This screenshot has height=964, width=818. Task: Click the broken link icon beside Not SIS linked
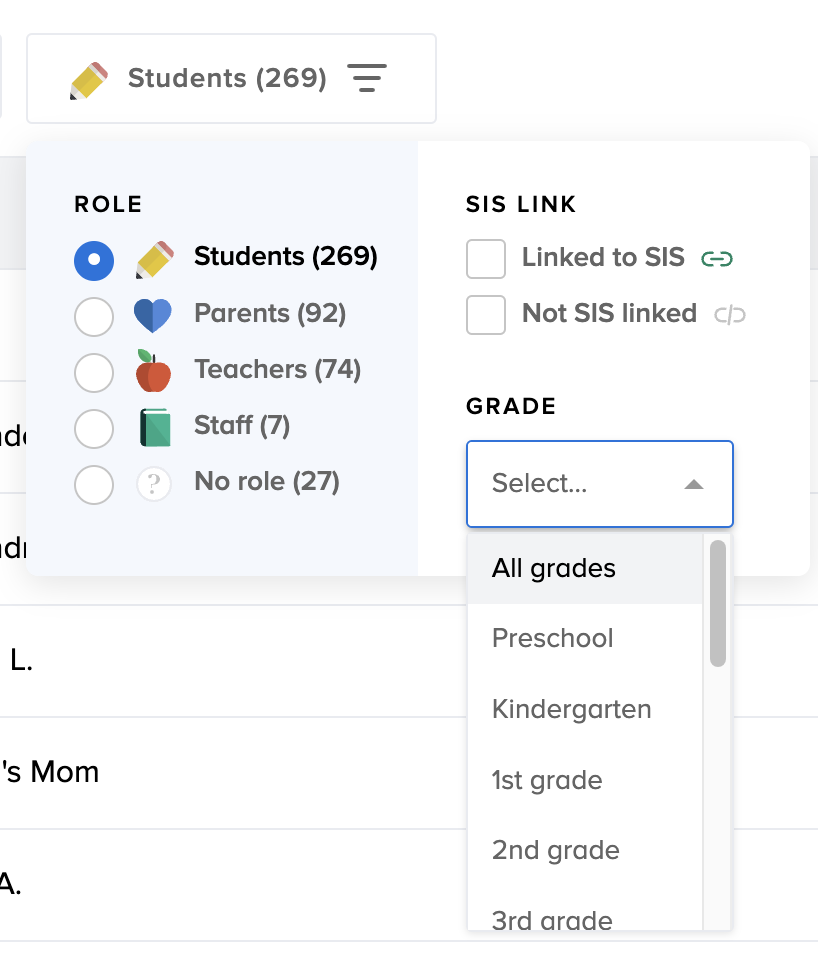(730, 316)
